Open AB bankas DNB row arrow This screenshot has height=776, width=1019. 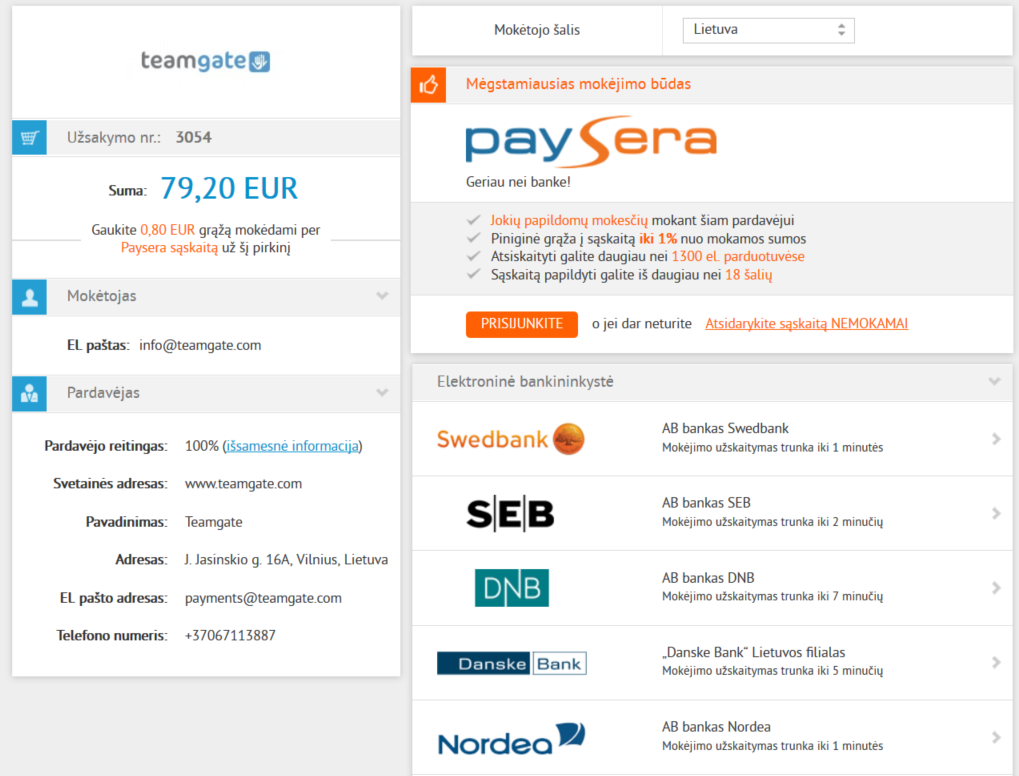tap(996, 588)
